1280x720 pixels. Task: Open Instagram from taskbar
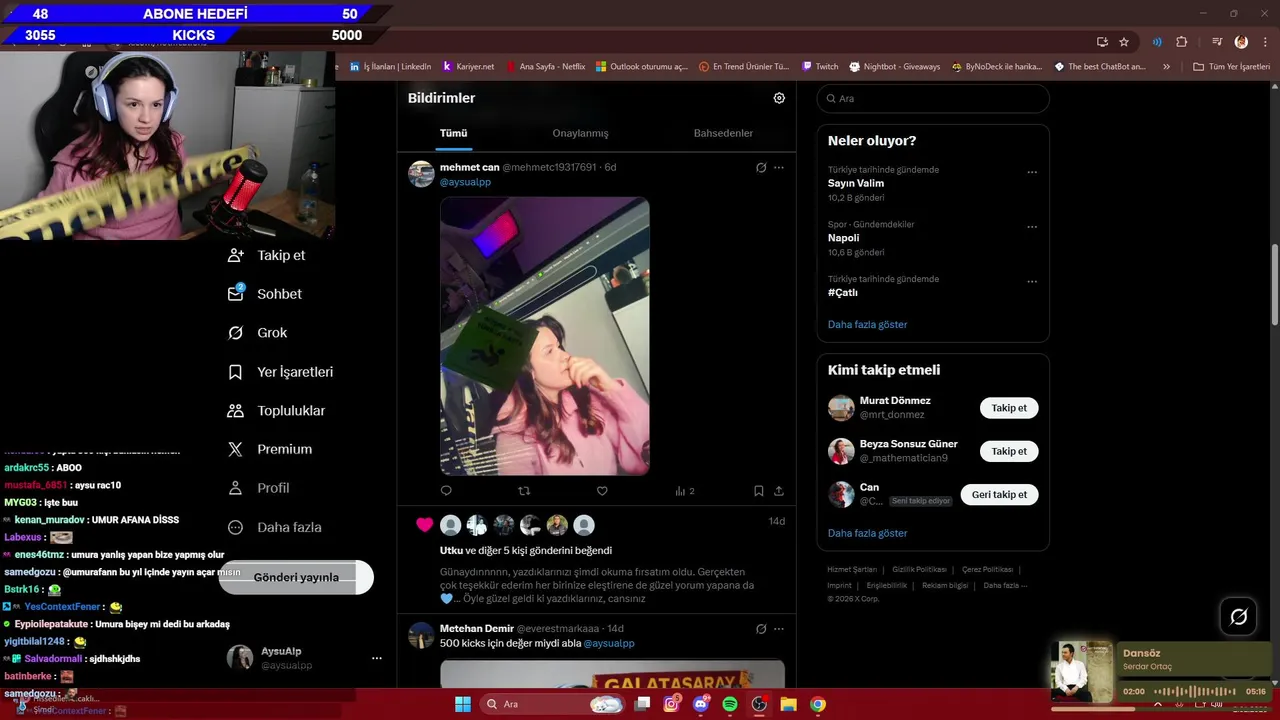tap(672, 704)
